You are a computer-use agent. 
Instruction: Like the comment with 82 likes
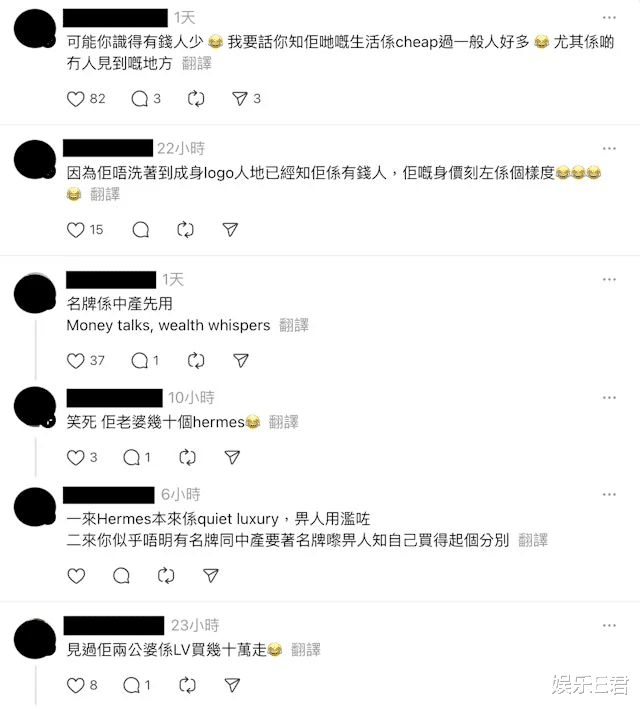pyautogui.click(x=76, y=99)
